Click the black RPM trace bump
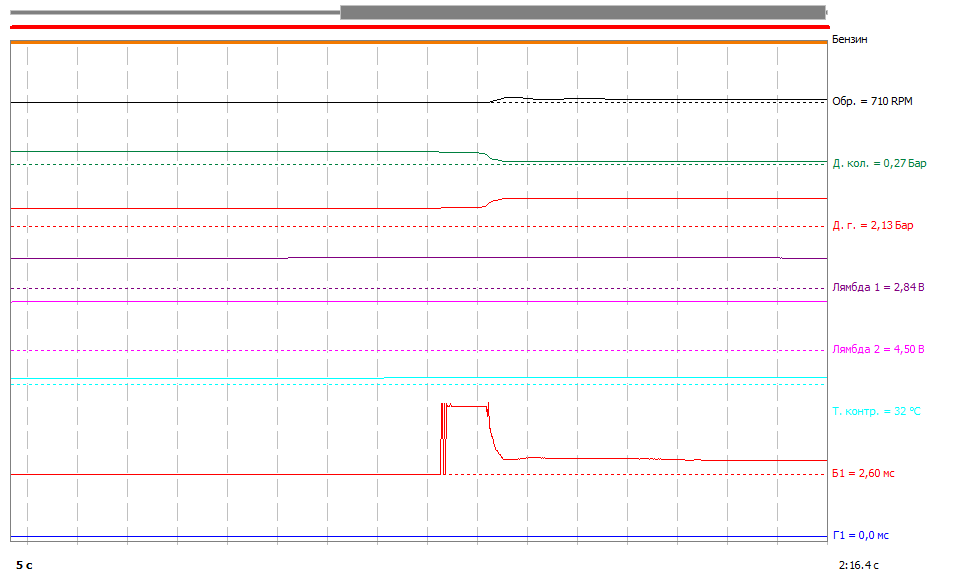Screen dimensions: 968x582 click(510, 98)
